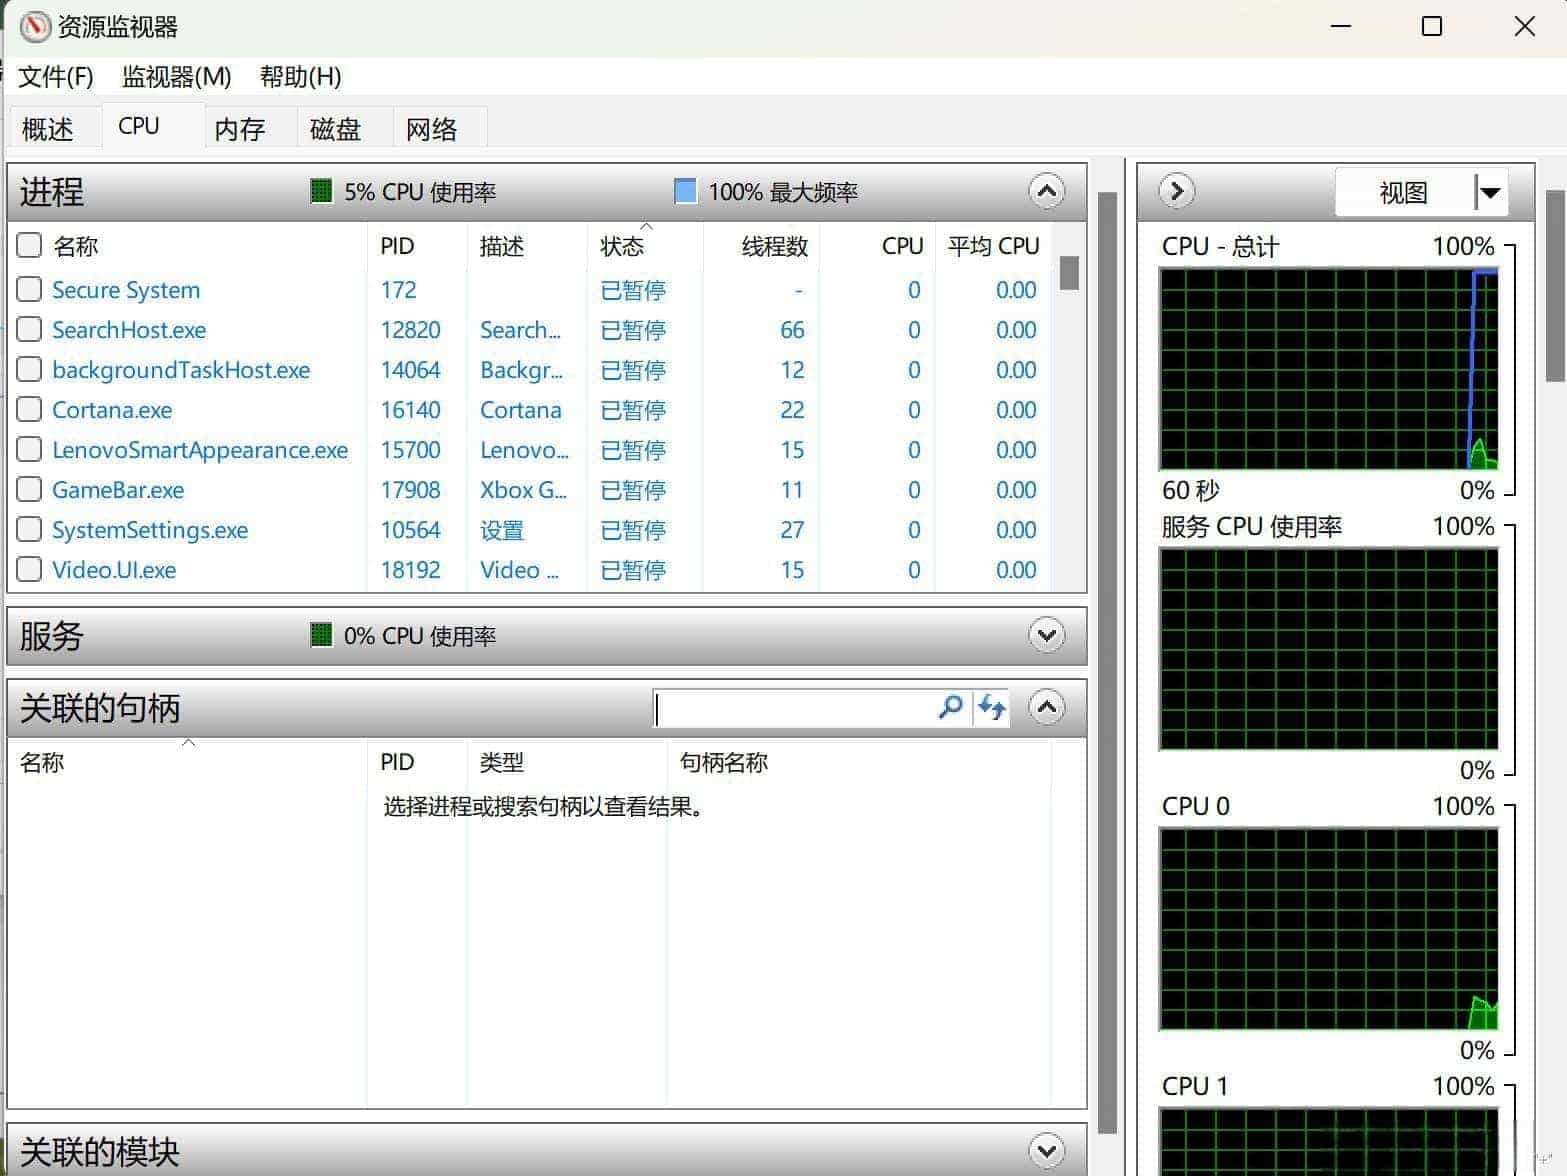Collapse the graphs panel using the arrow icon
This screenshot has height=1176, width=1567.
pos(1177,191)
